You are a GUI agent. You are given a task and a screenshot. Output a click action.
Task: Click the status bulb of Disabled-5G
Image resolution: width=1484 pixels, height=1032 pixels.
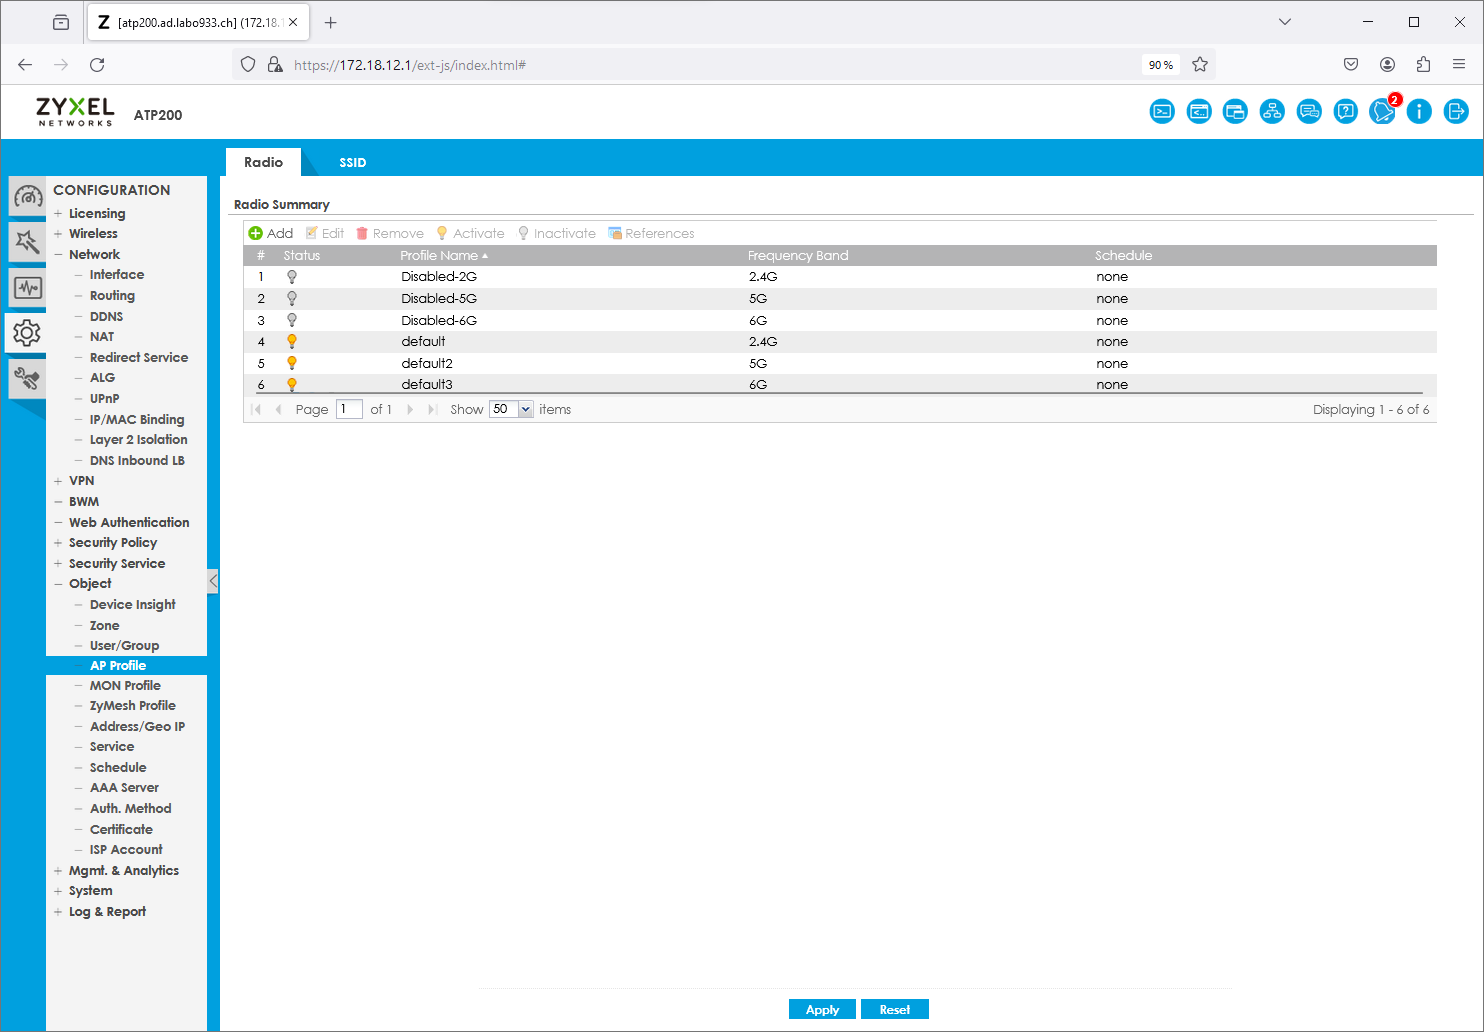pyautogui.click(x=292, y=298)
